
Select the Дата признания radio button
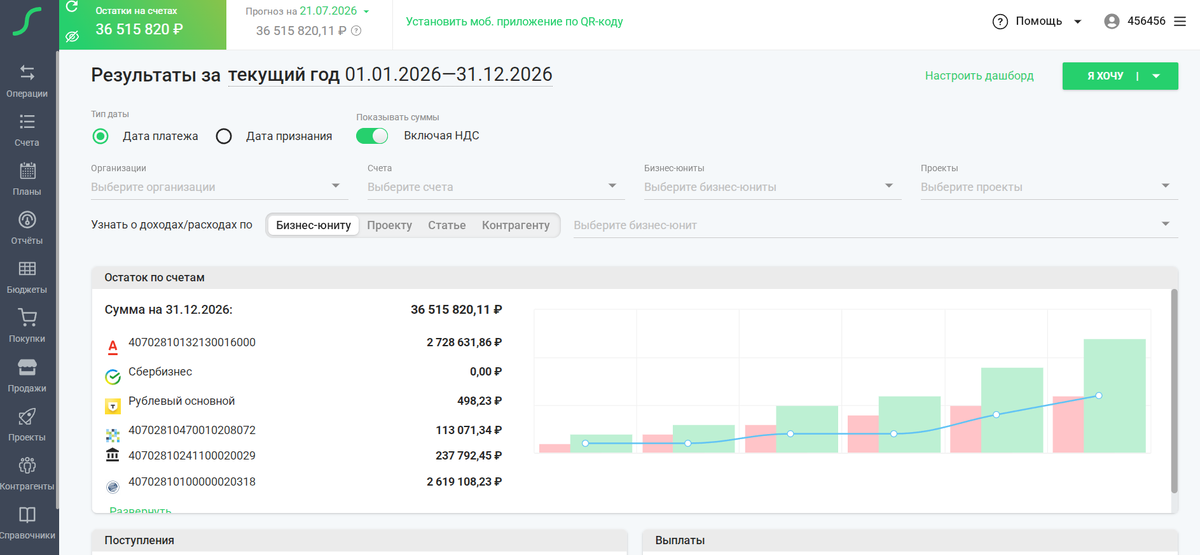(x=224, y=136)
